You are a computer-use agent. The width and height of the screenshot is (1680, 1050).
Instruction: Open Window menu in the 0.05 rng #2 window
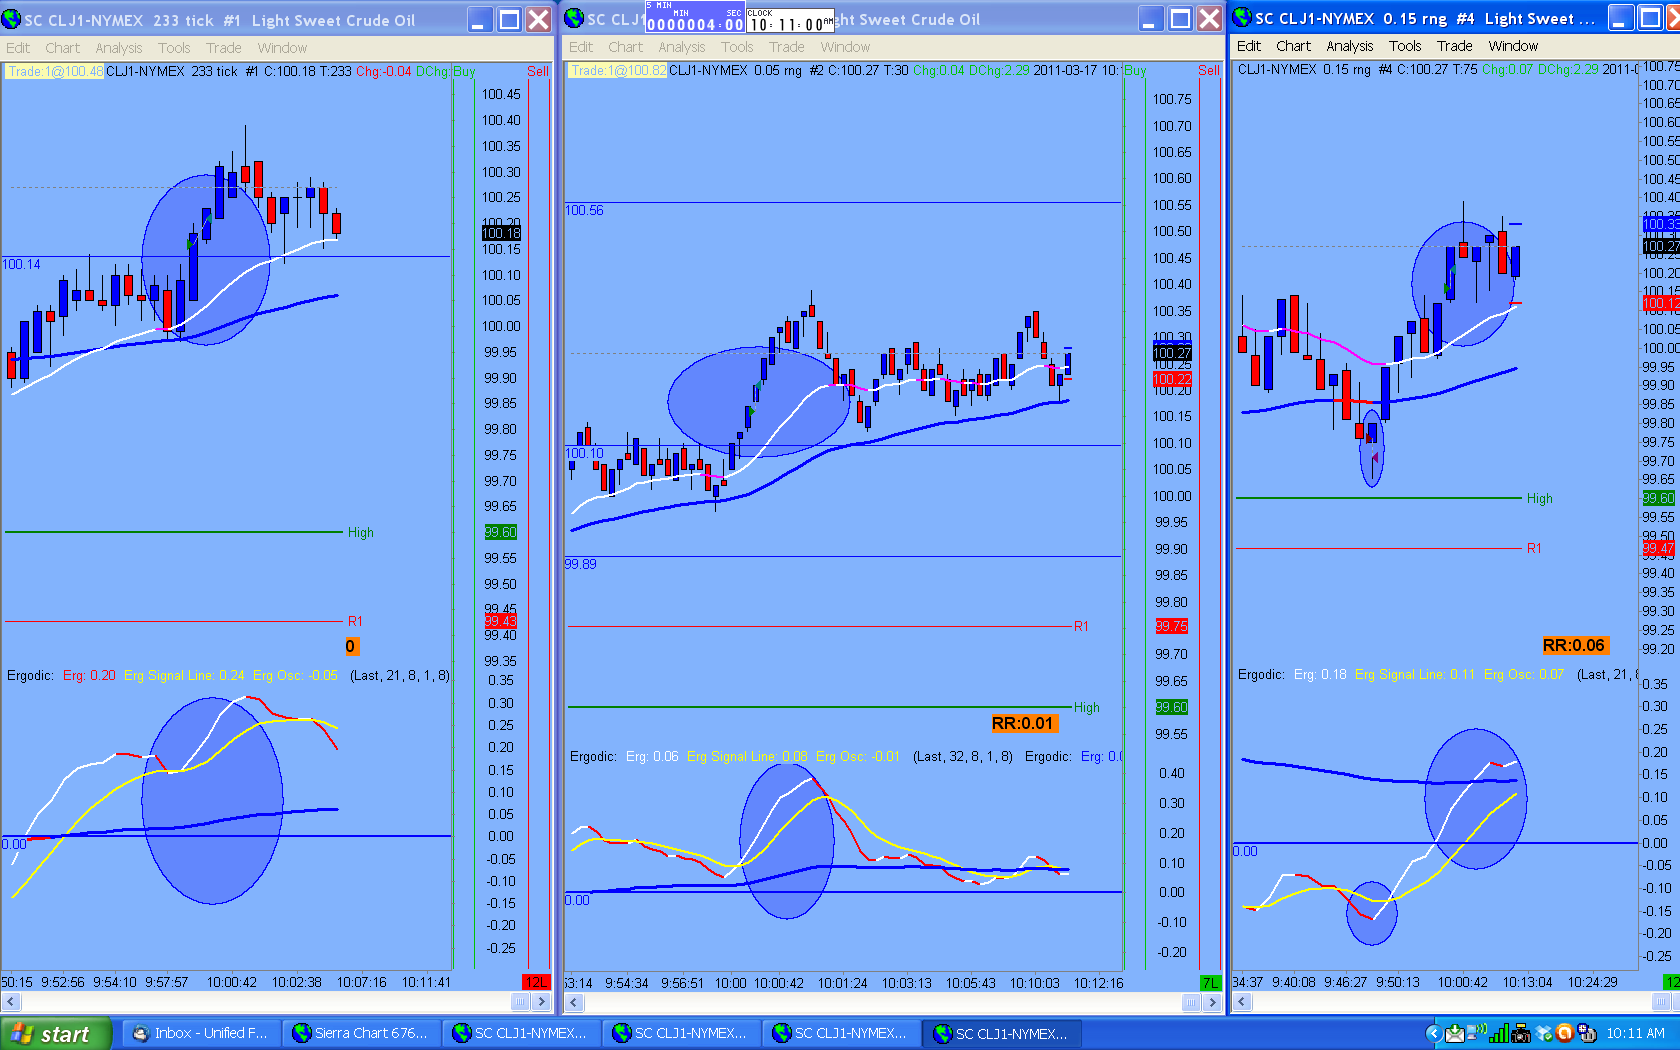point(845,47)
